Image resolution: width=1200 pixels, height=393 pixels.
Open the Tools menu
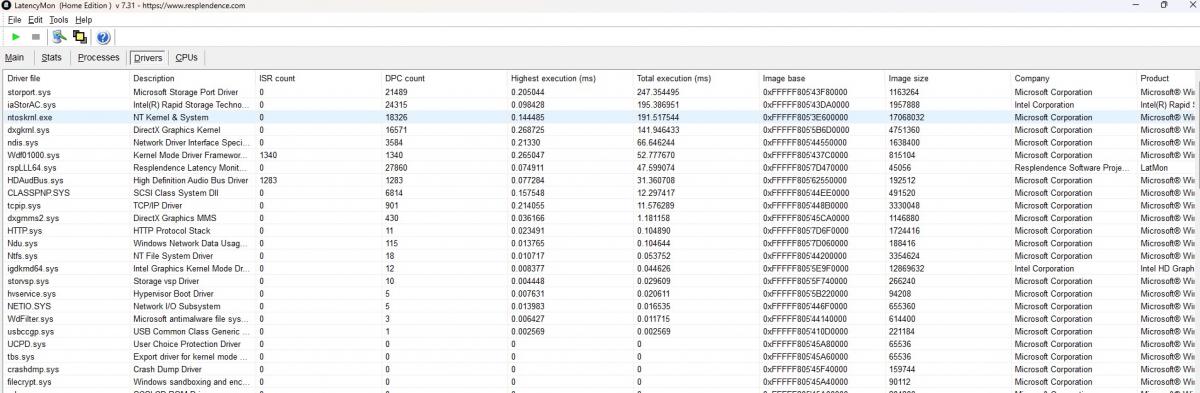[x=59, y=19]
